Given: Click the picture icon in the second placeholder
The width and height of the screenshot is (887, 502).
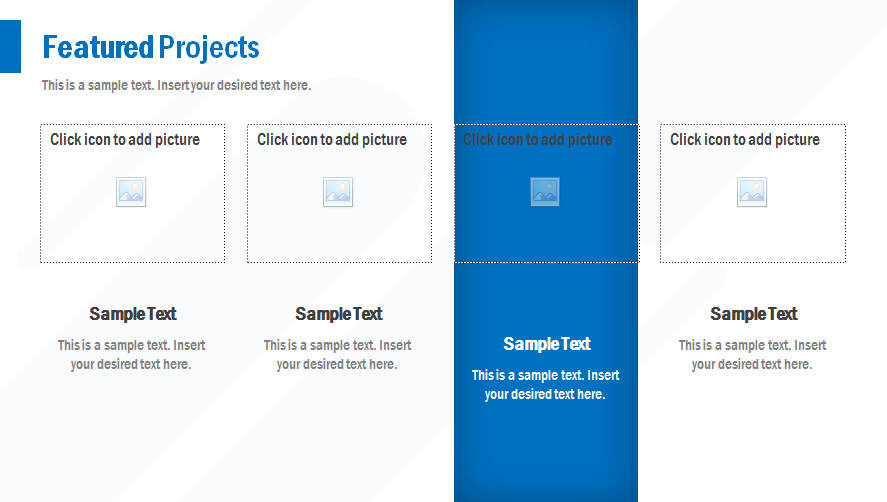Looking at the screenshot, I should [338, 192].
